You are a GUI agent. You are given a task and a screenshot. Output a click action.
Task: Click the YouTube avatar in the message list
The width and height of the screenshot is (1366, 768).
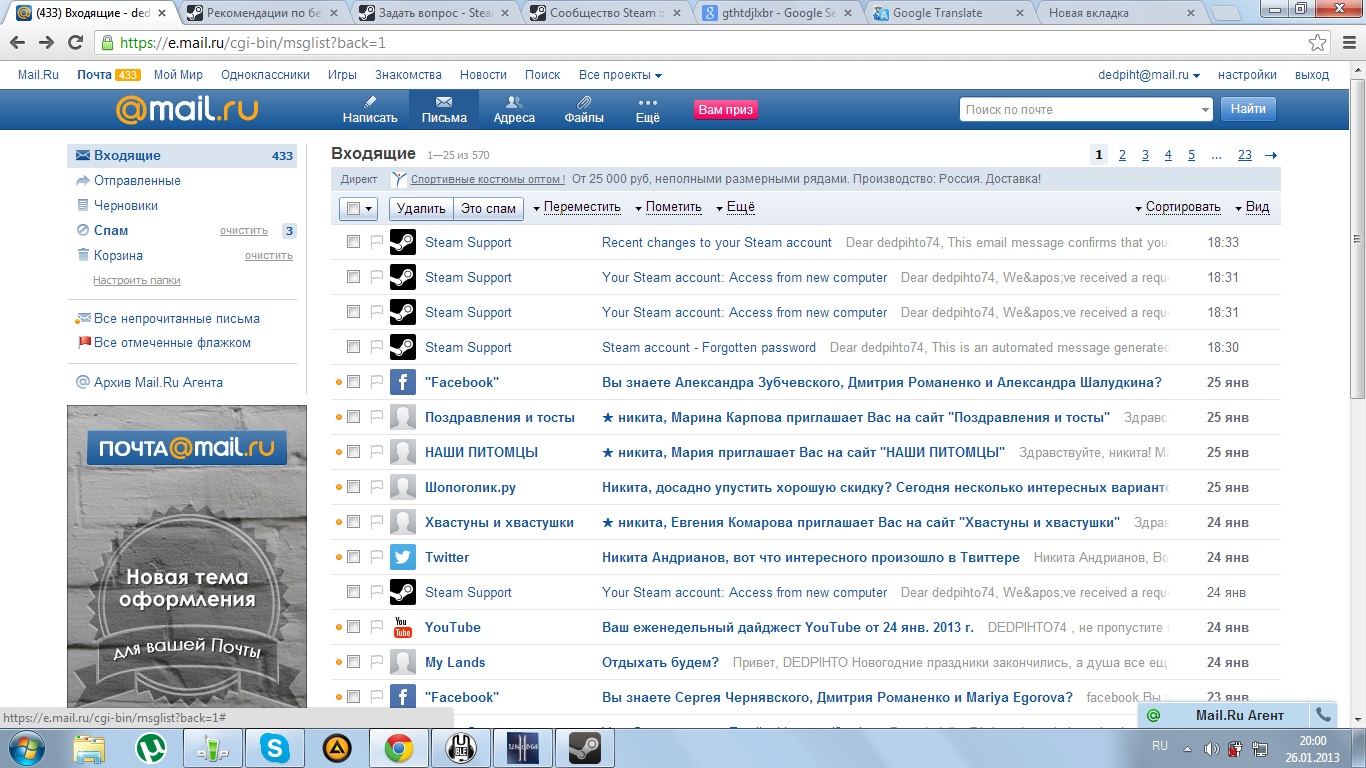coord(403,627)
